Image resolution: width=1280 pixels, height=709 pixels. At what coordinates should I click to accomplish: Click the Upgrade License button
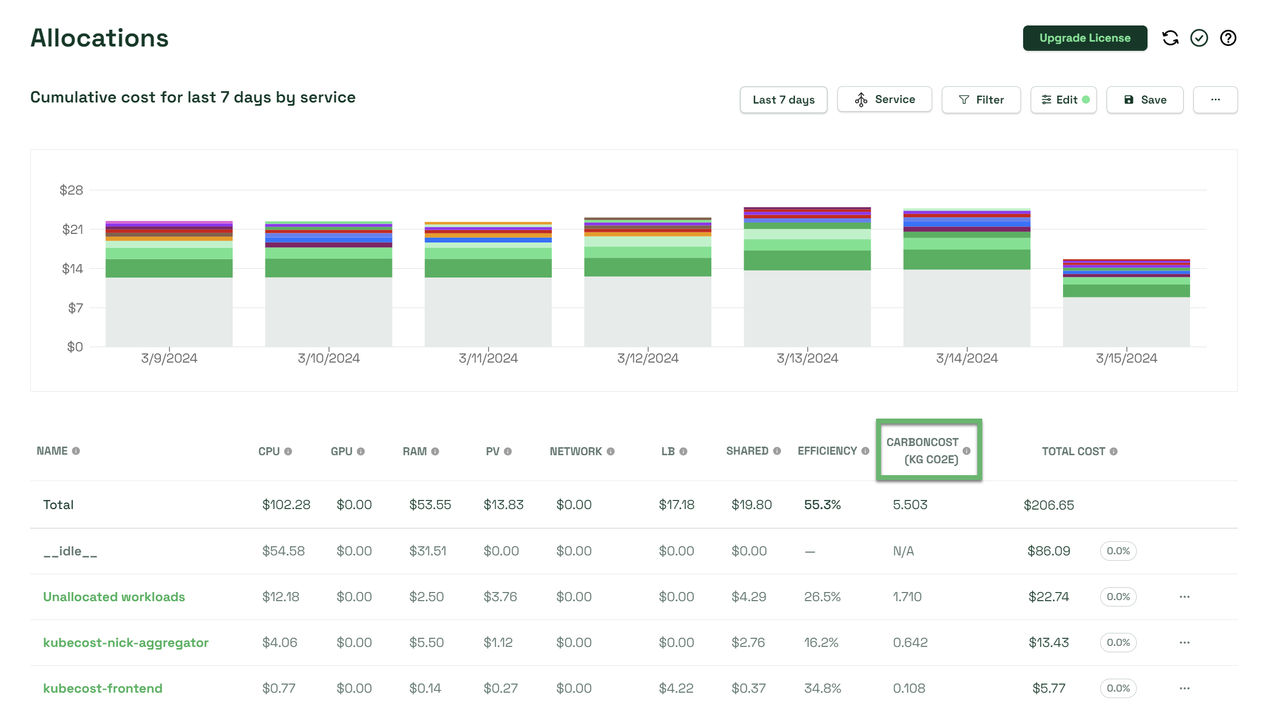[1085, 37]
